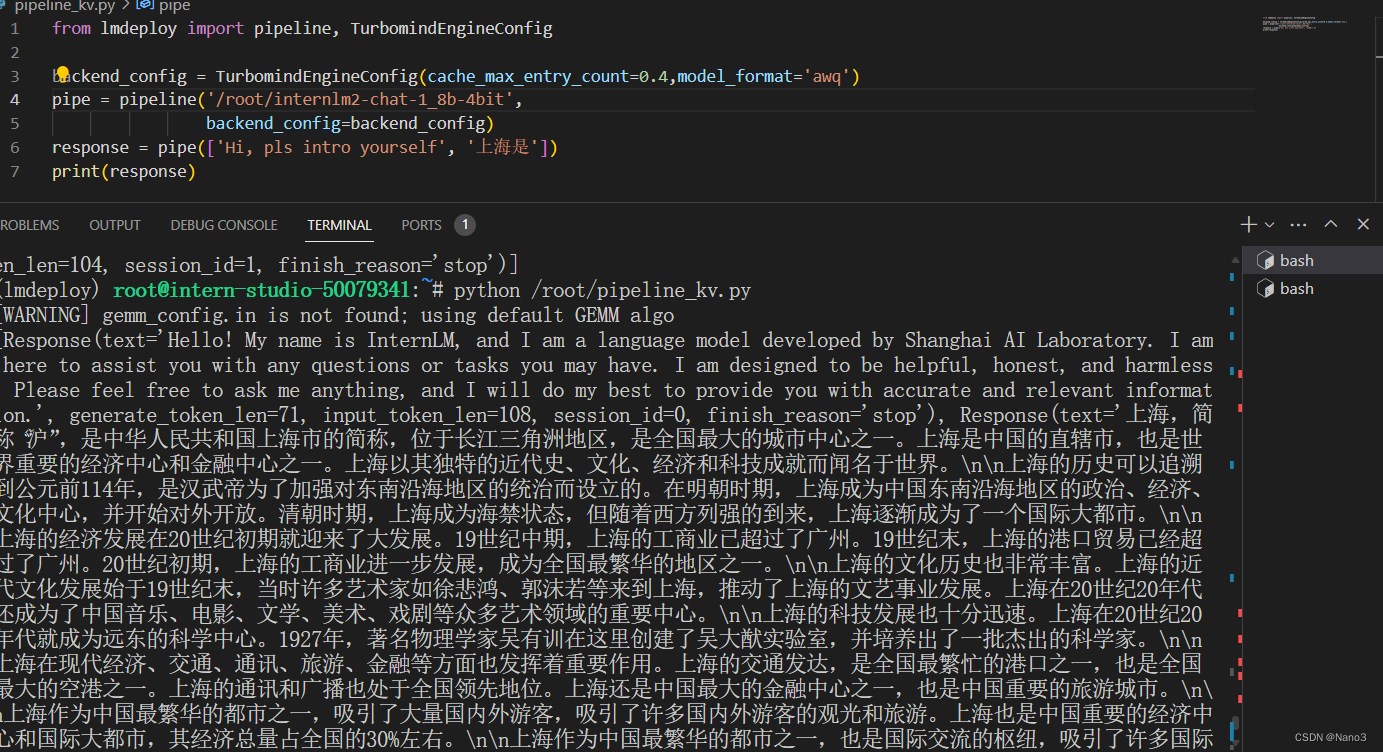Open the launch profile dropdown arrow
This screenshot has height=752, width=1383.
click(x=1269, y=225)
